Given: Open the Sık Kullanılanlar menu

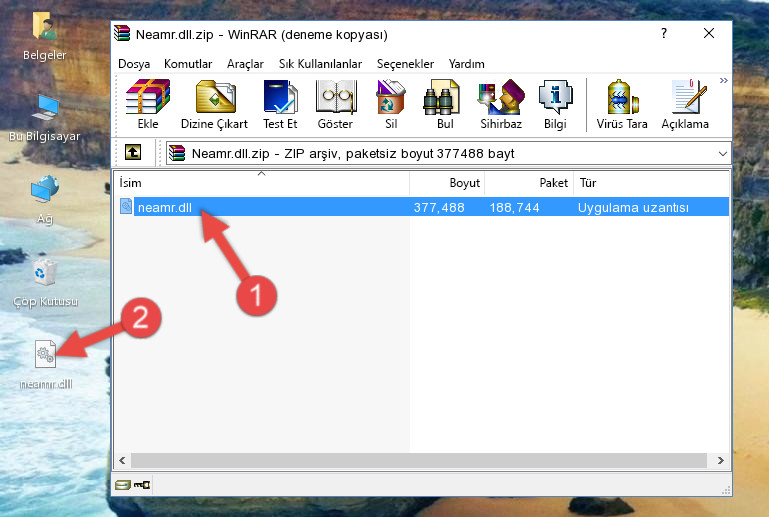Looking at the screenshot, I should (x=320, y=64).
